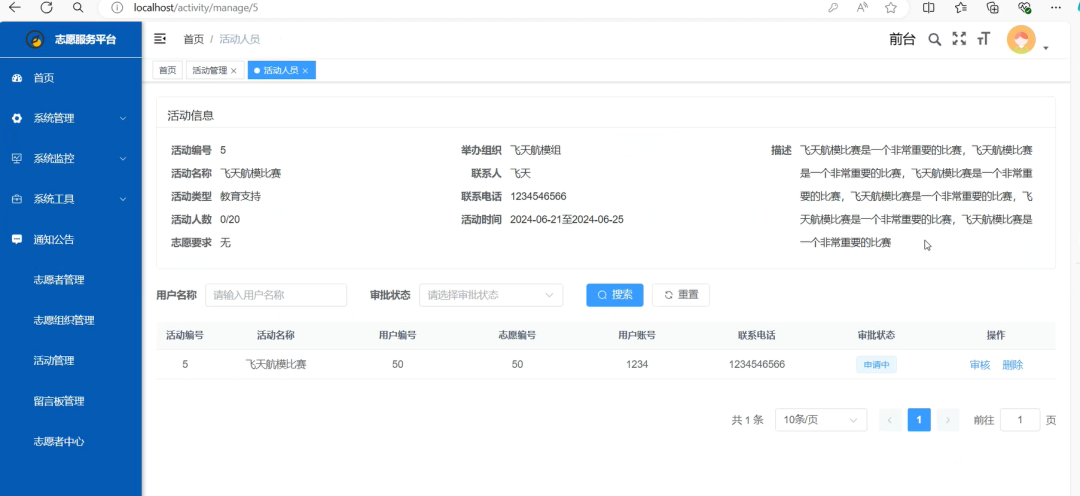The width and height of the screenshot is (1080, 496).
Task: Toggle fullscreen icon in header
Action: [959, 39]
